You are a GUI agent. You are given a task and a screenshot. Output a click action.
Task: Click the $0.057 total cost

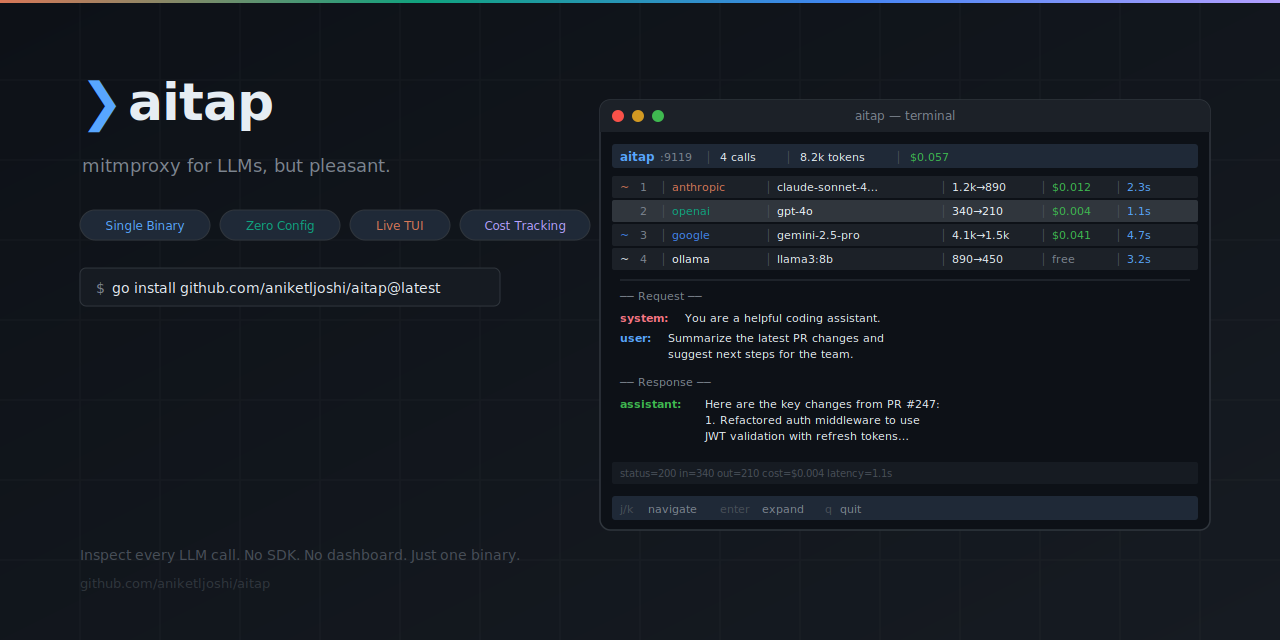(x=929, y=157)
